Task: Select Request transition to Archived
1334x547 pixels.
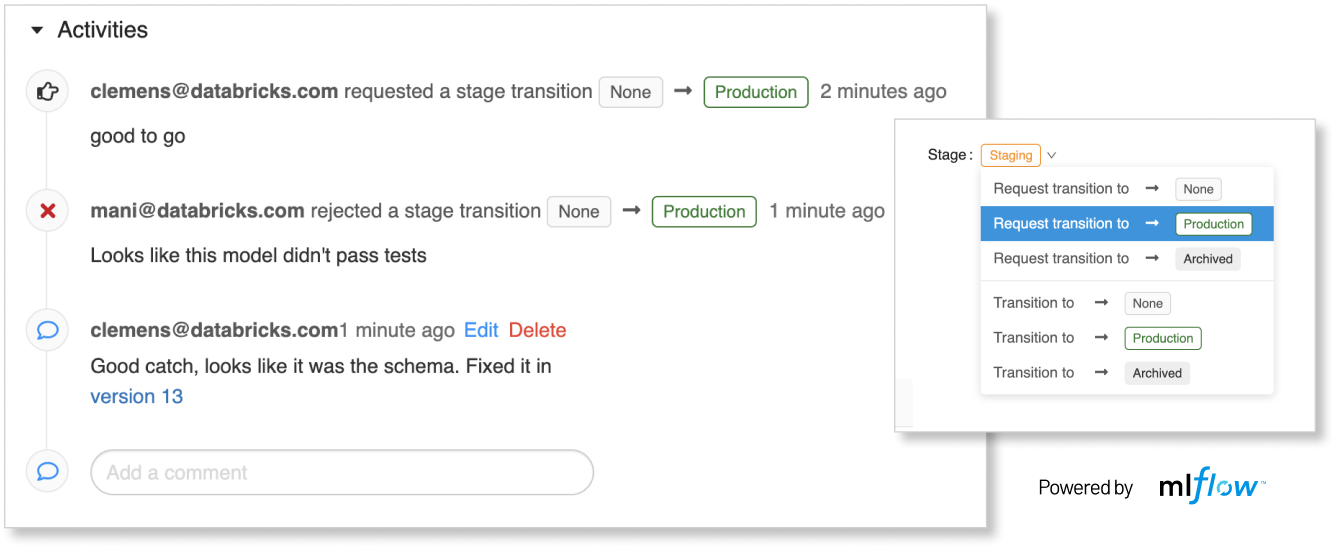Action: click(1115, 259)
